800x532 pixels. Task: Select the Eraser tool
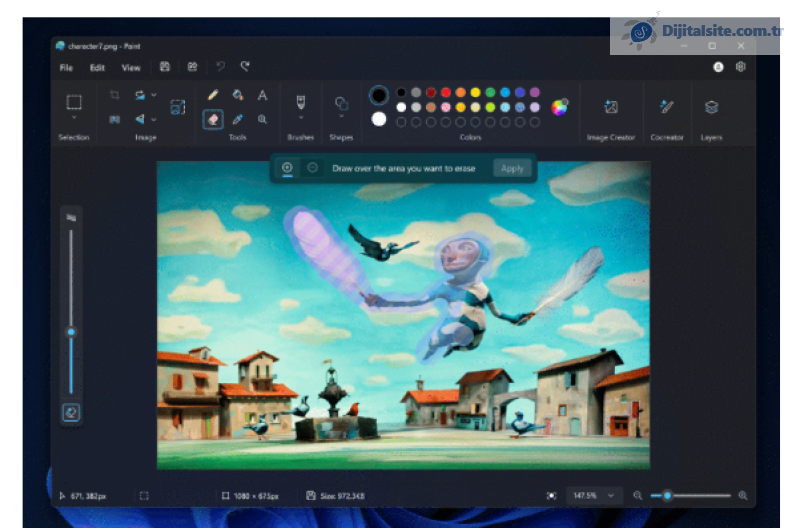click(x=213, y=119)
